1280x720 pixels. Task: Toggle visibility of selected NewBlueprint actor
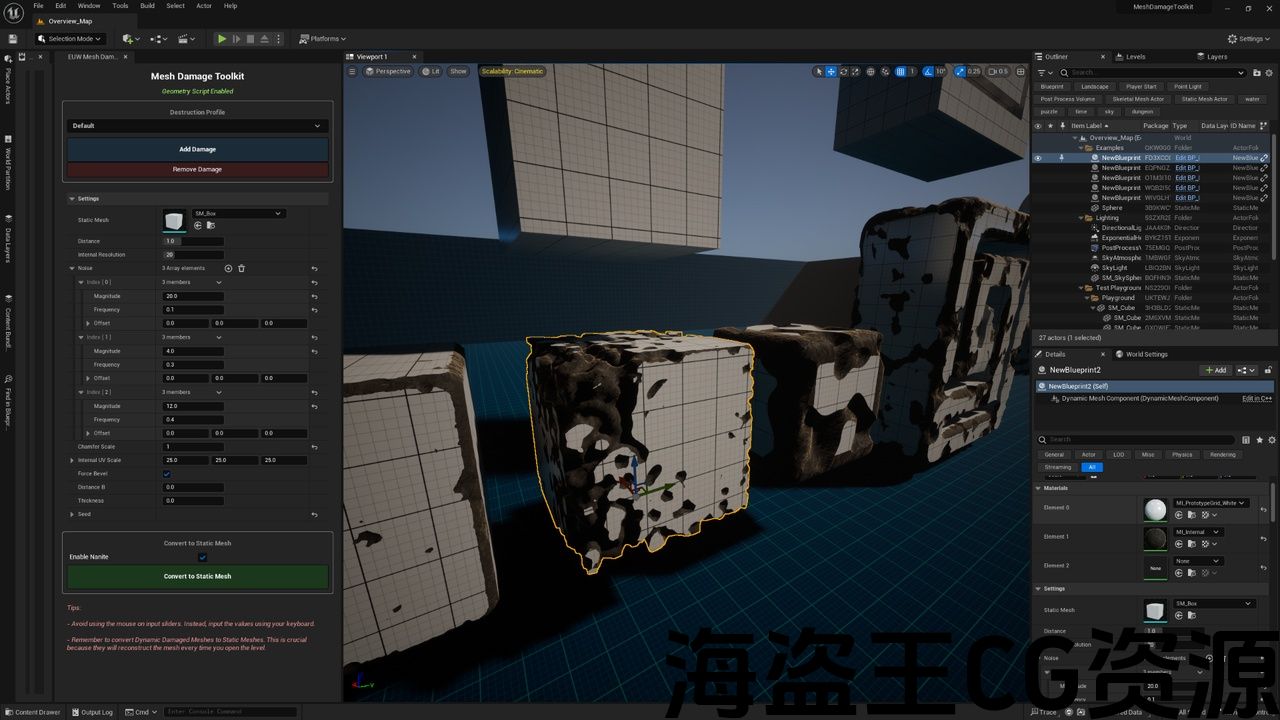click(1037, 158)
